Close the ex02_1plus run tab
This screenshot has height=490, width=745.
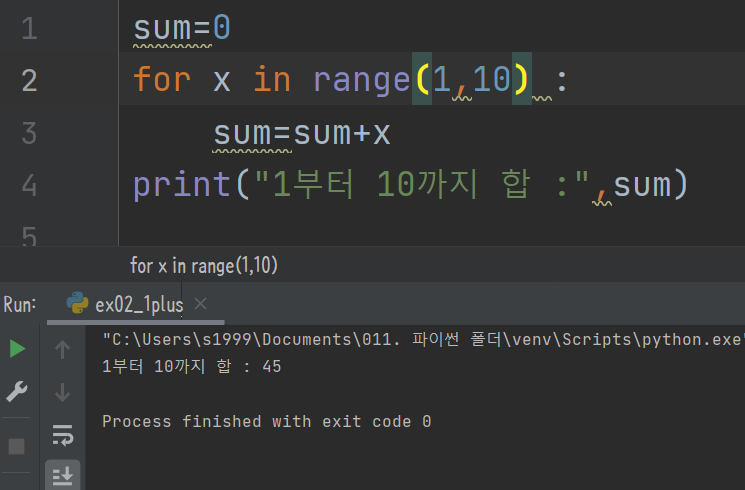[x=201, y=303]
